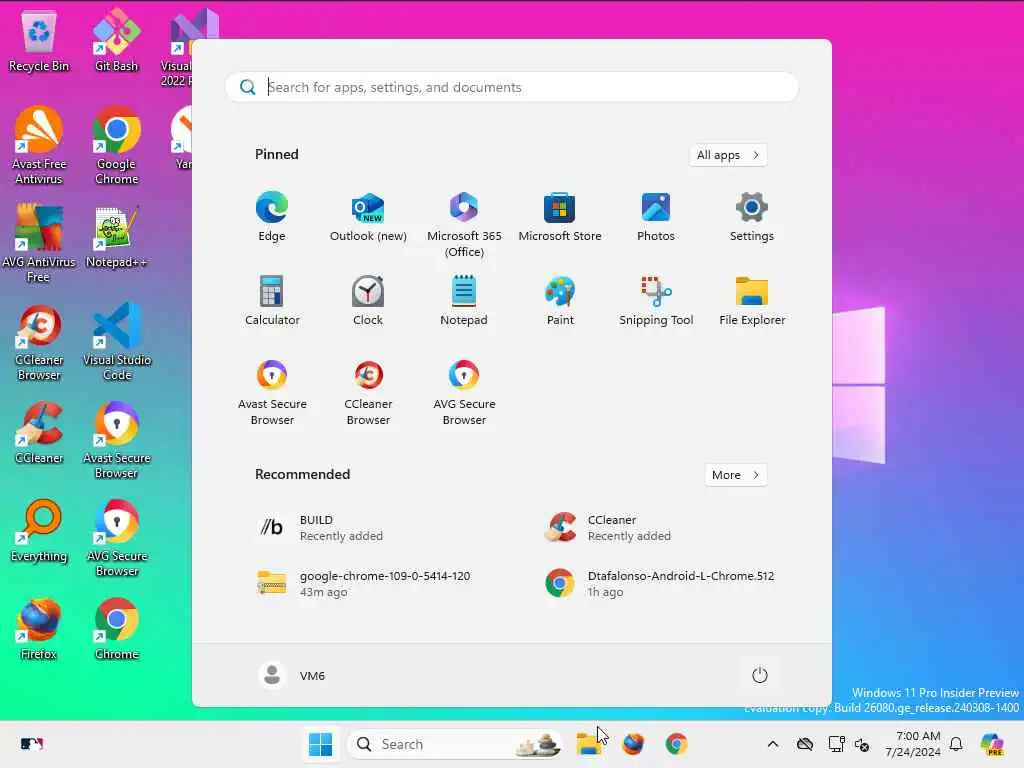This screenshot has width=1024, height=768.
Task: Select Google Chrome desktop shortcut
Action: 116,146
